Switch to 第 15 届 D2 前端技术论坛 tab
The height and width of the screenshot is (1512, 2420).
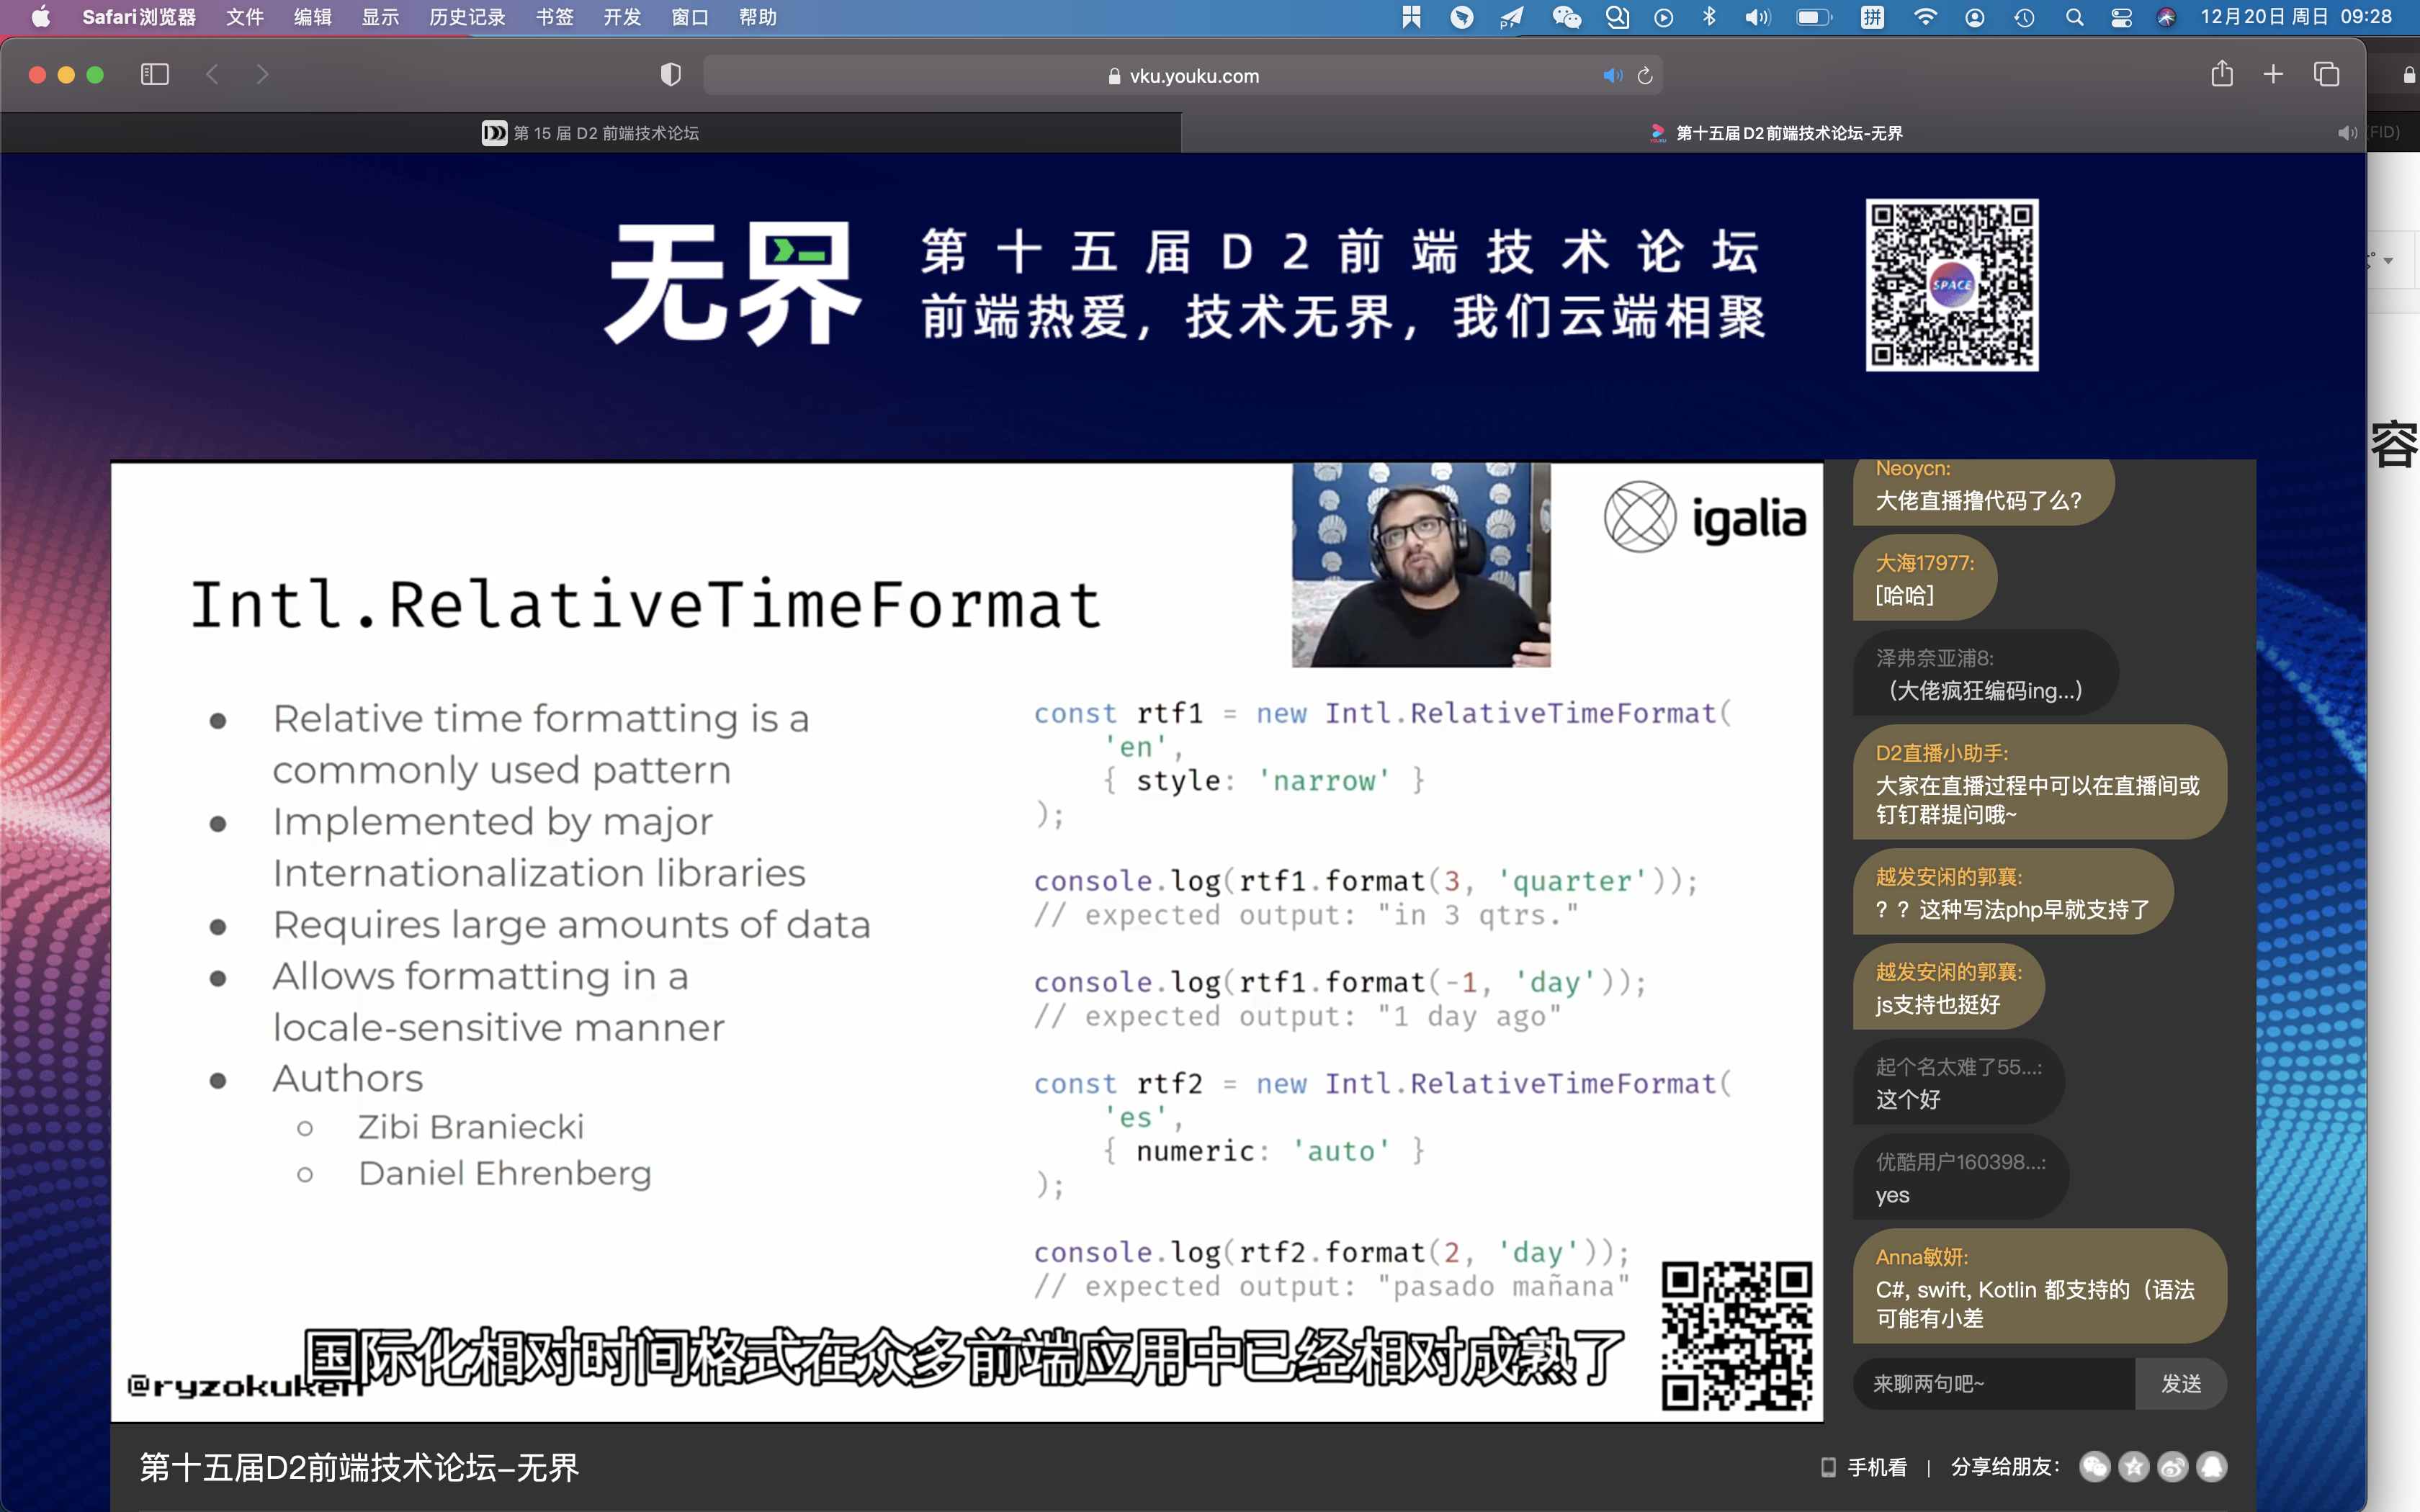pyautogui.click(x=591, y=133)
